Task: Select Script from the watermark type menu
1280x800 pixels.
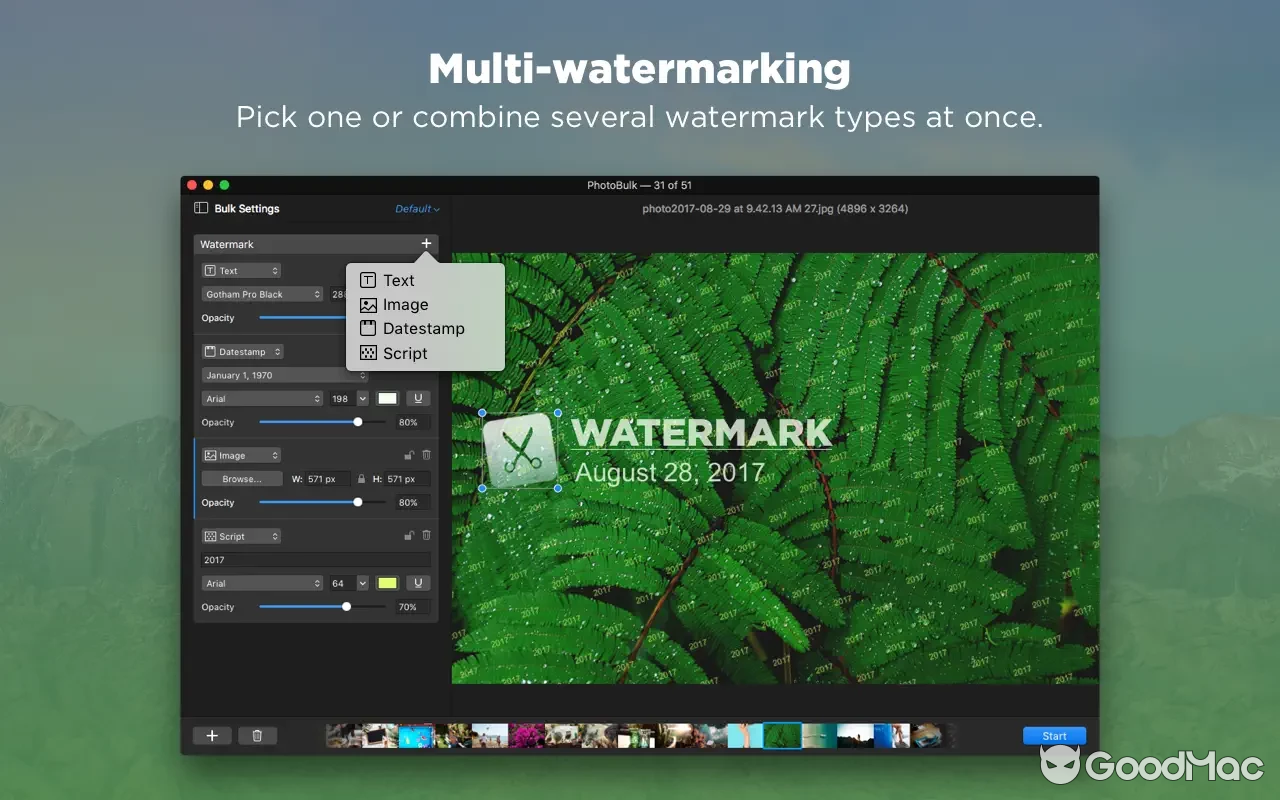Action: [403, 352]
